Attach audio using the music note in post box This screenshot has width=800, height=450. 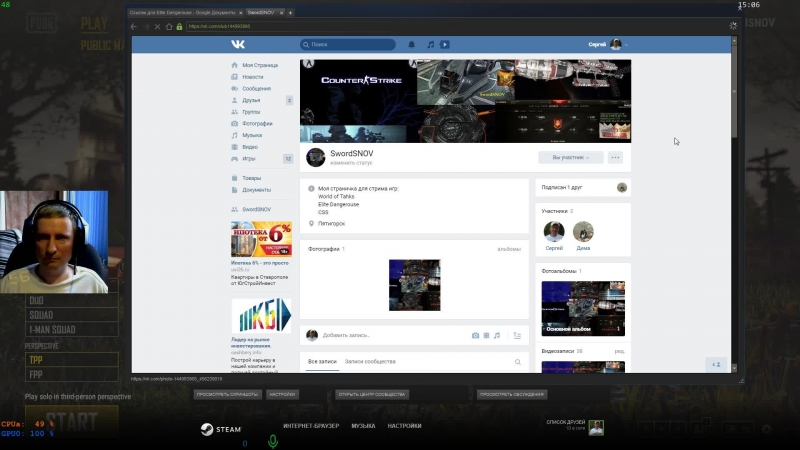(x=497, y=335)
